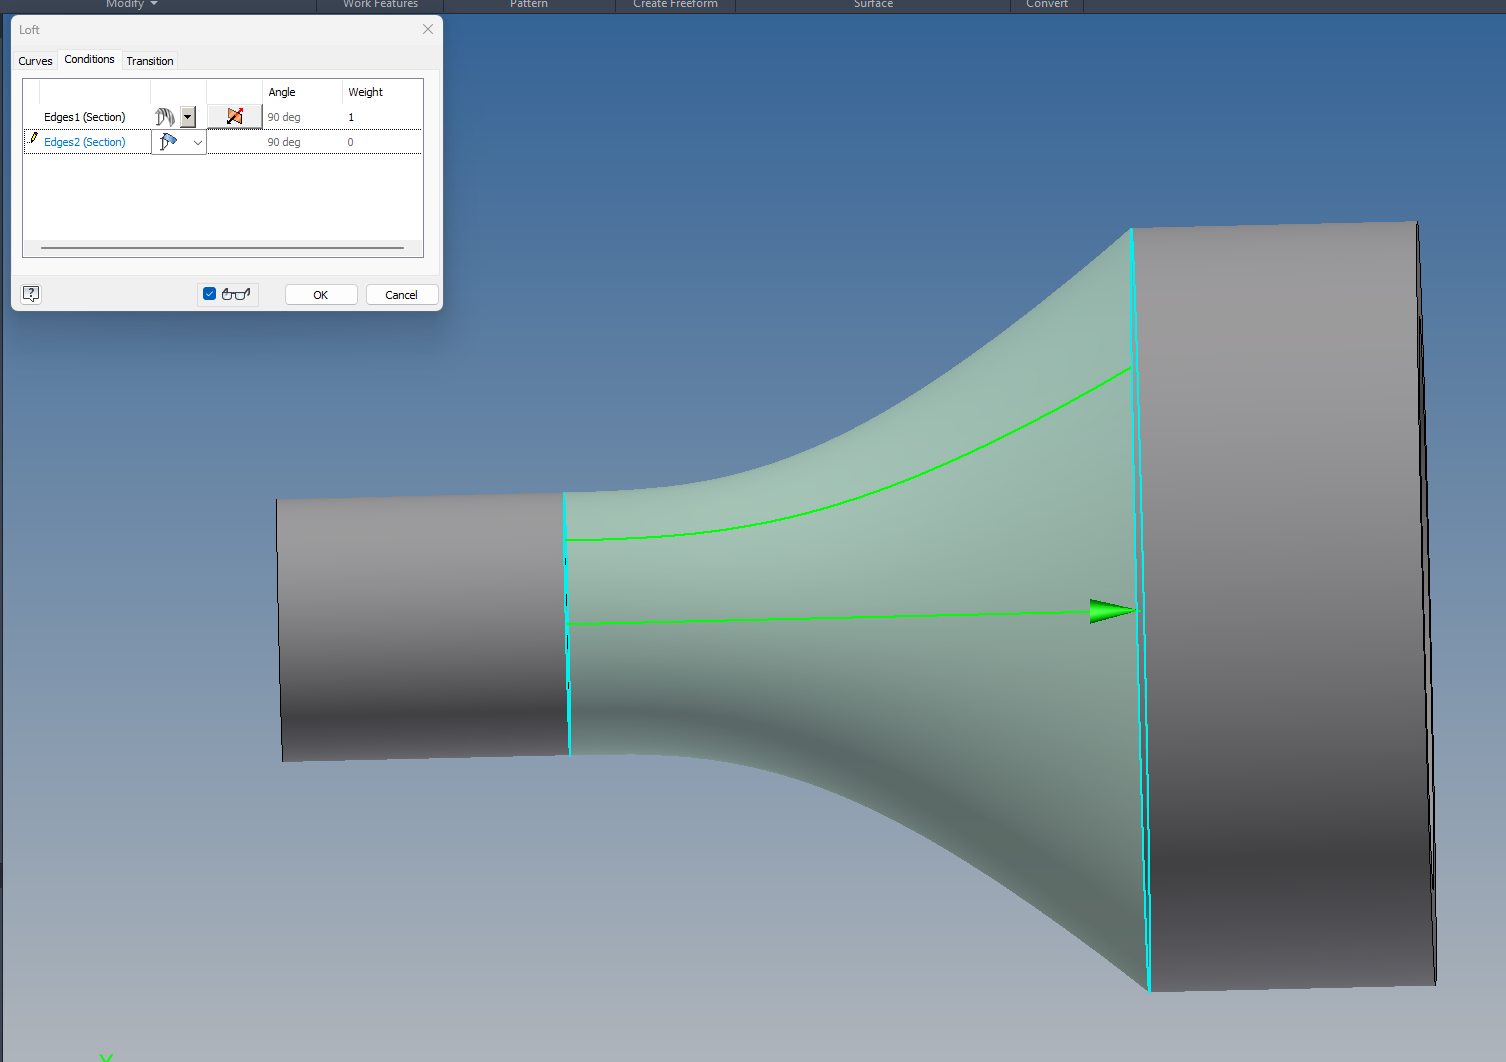The width and height of the screenshot is (1506, 1062).
Task: Click the Angle value 90 deg for Edges2
Action: 283,141
